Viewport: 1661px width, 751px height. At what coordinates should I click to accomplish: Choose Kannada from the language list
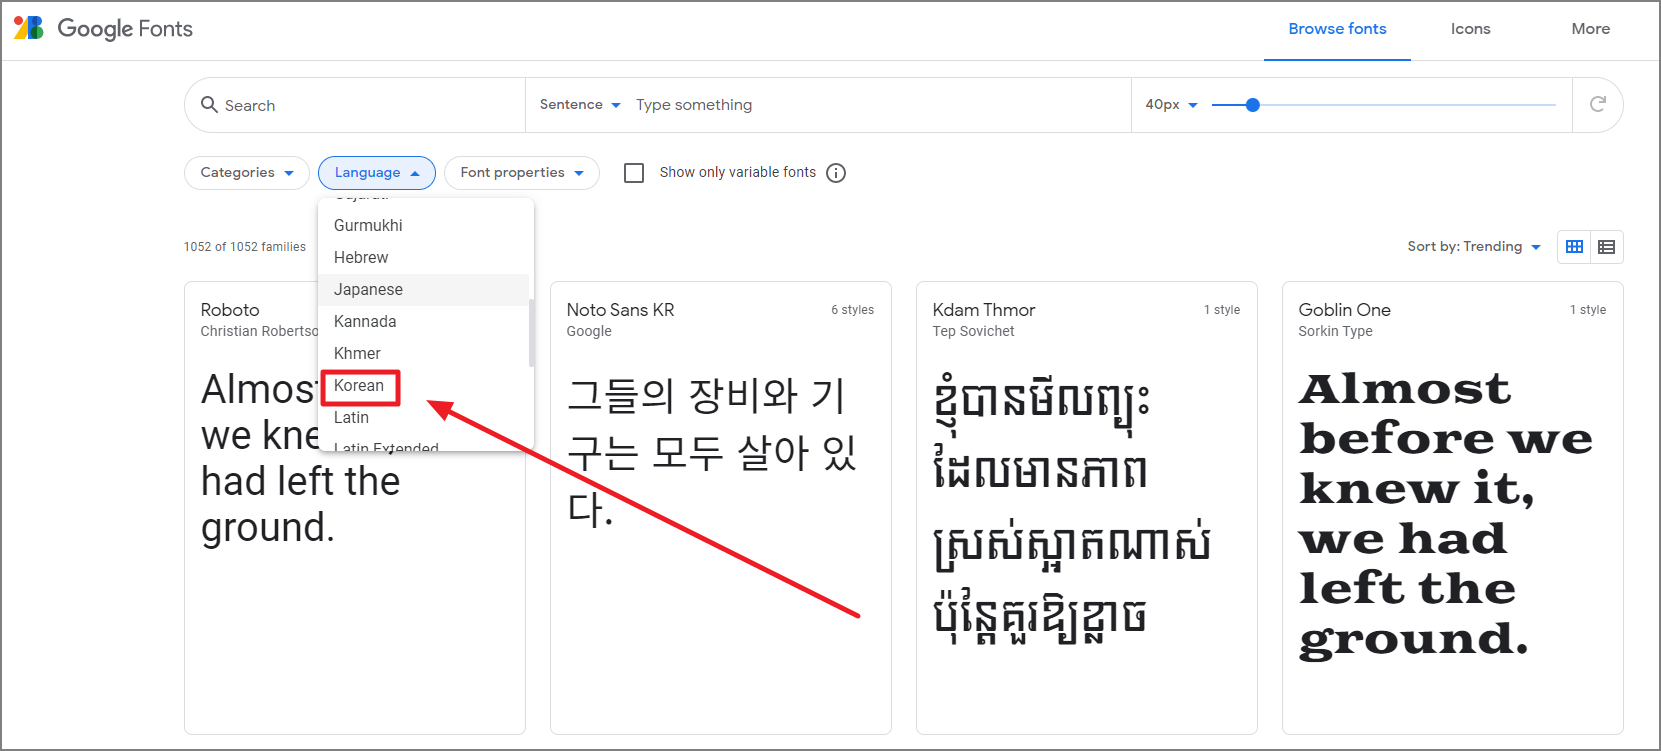coord(425,322)
